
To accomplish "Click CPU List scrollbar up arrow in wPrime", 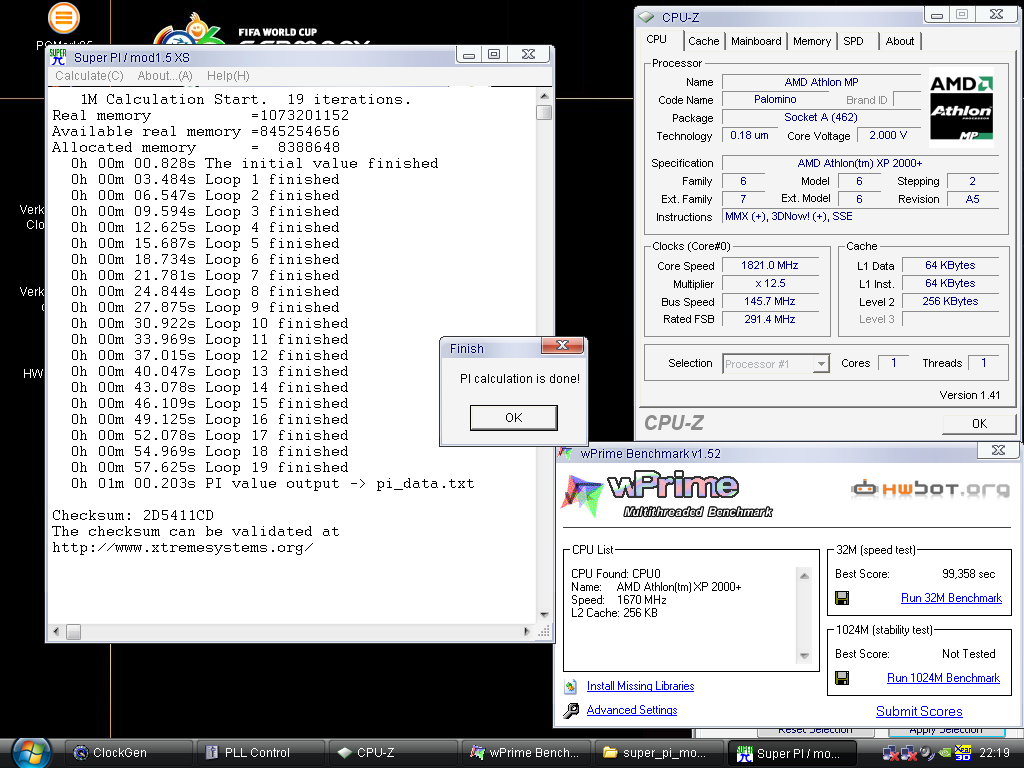I will pyautogui.click(x=804, y=575).
